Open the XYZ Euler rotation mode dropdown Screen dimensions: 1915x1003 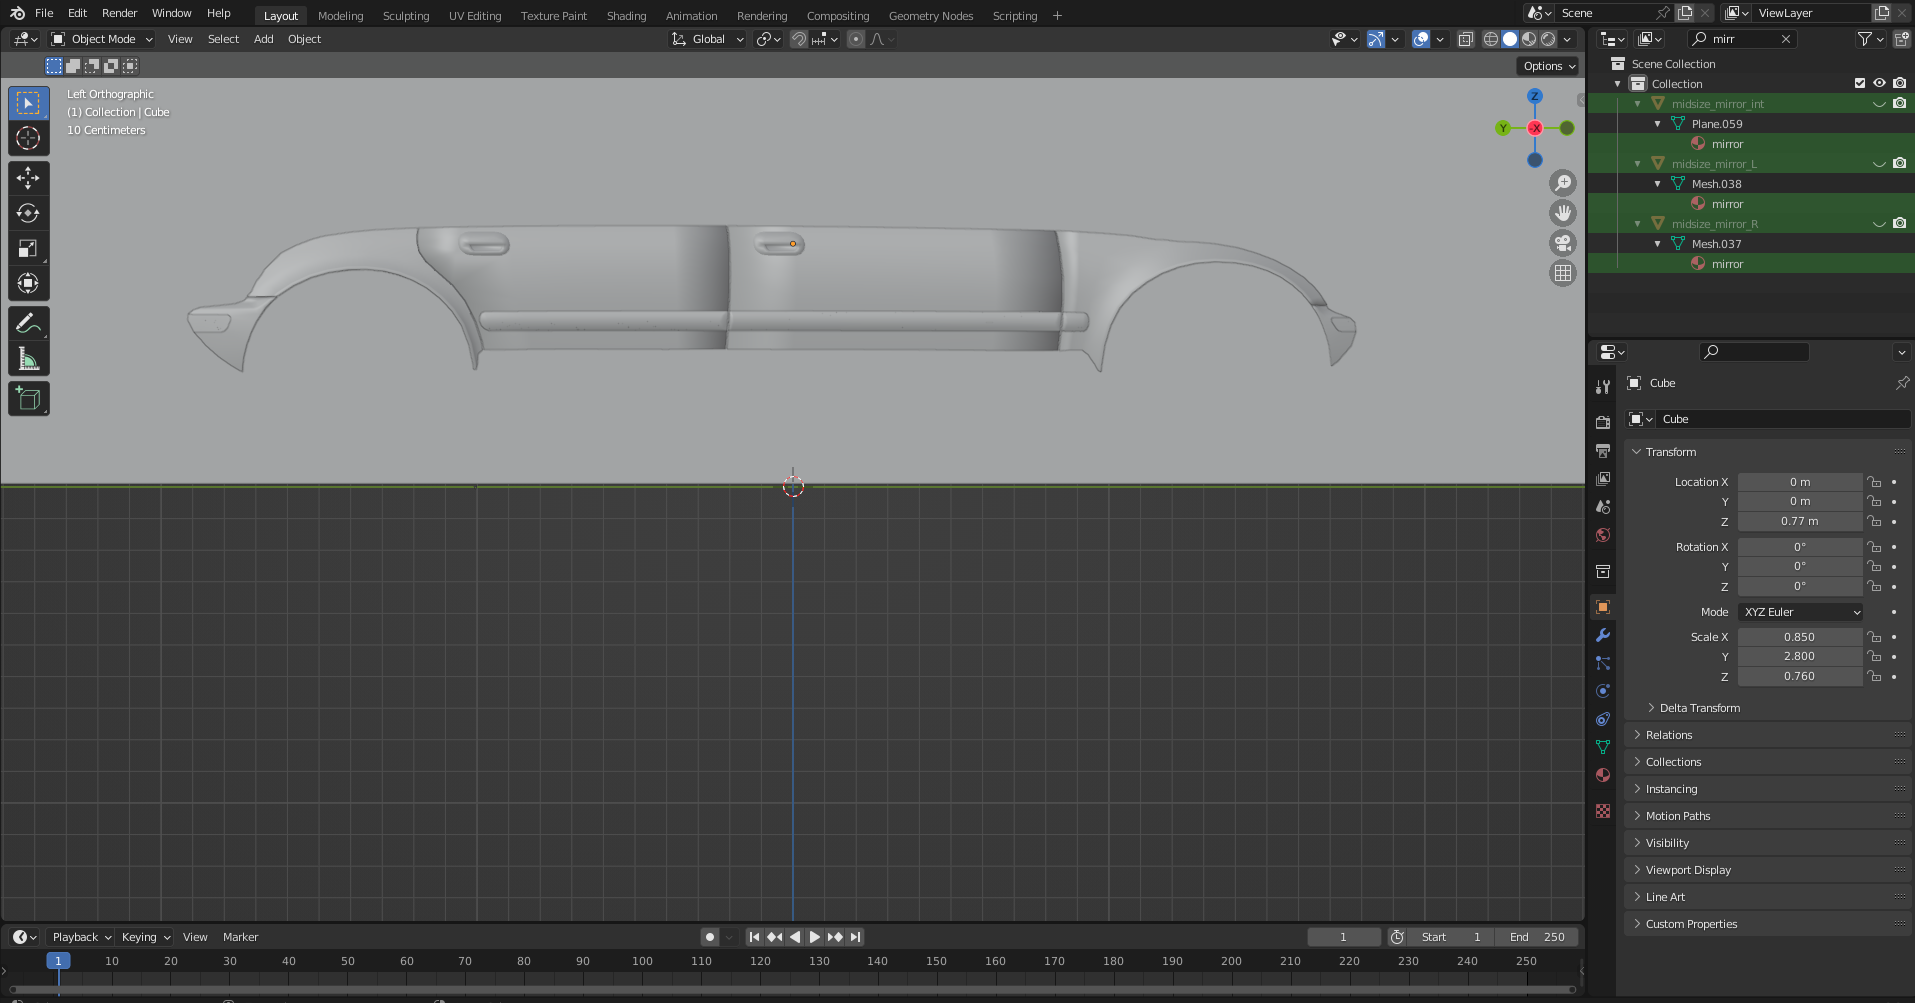(1800, 612)
